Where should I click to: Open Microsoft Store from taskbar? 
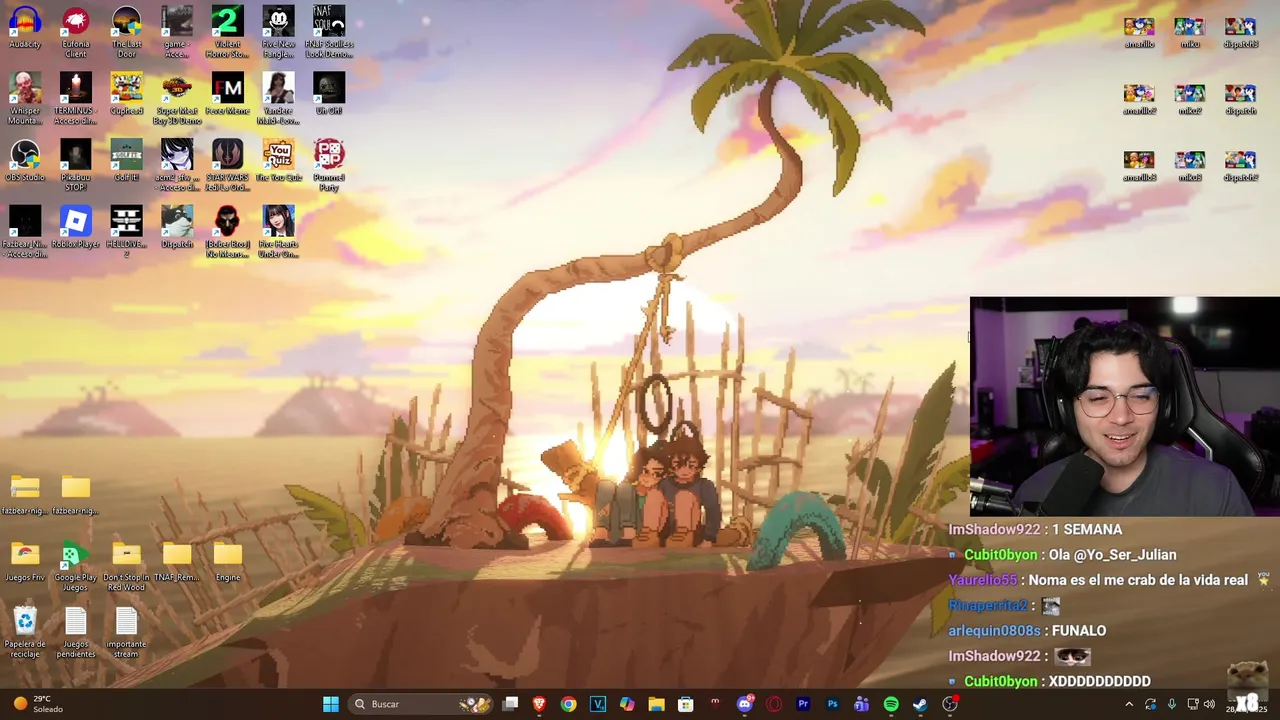point(685,704)
